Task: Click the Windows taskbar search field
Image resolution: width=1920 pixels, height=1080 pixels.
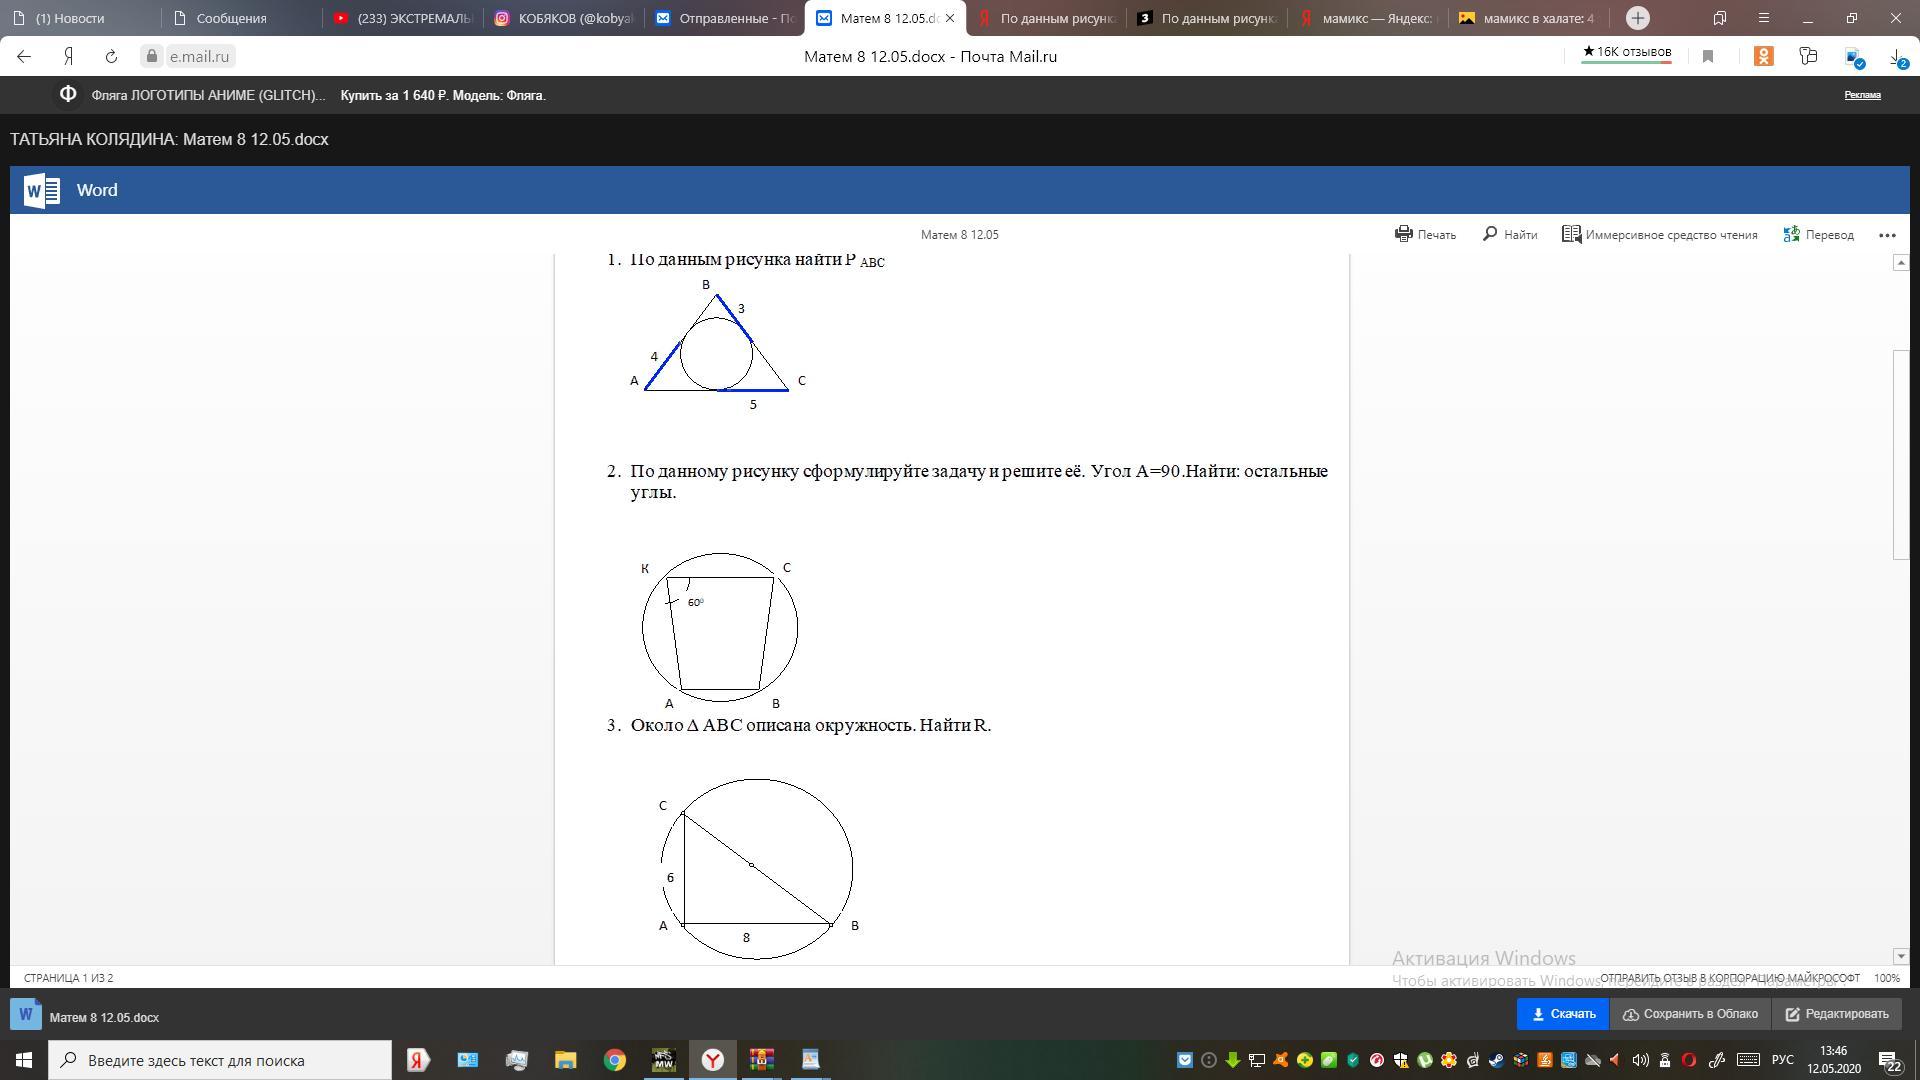Action: pyautogui.click(x=220, y=1060)
